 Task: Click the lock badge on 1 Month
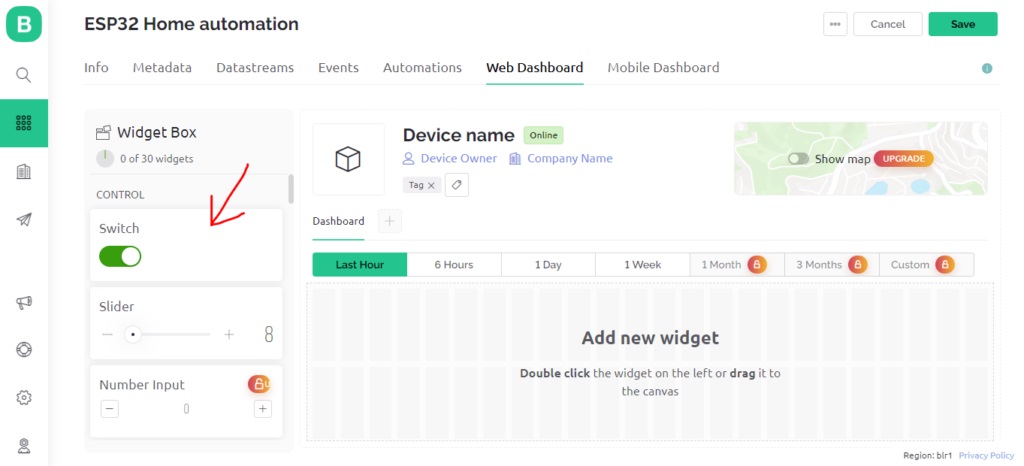757,264
